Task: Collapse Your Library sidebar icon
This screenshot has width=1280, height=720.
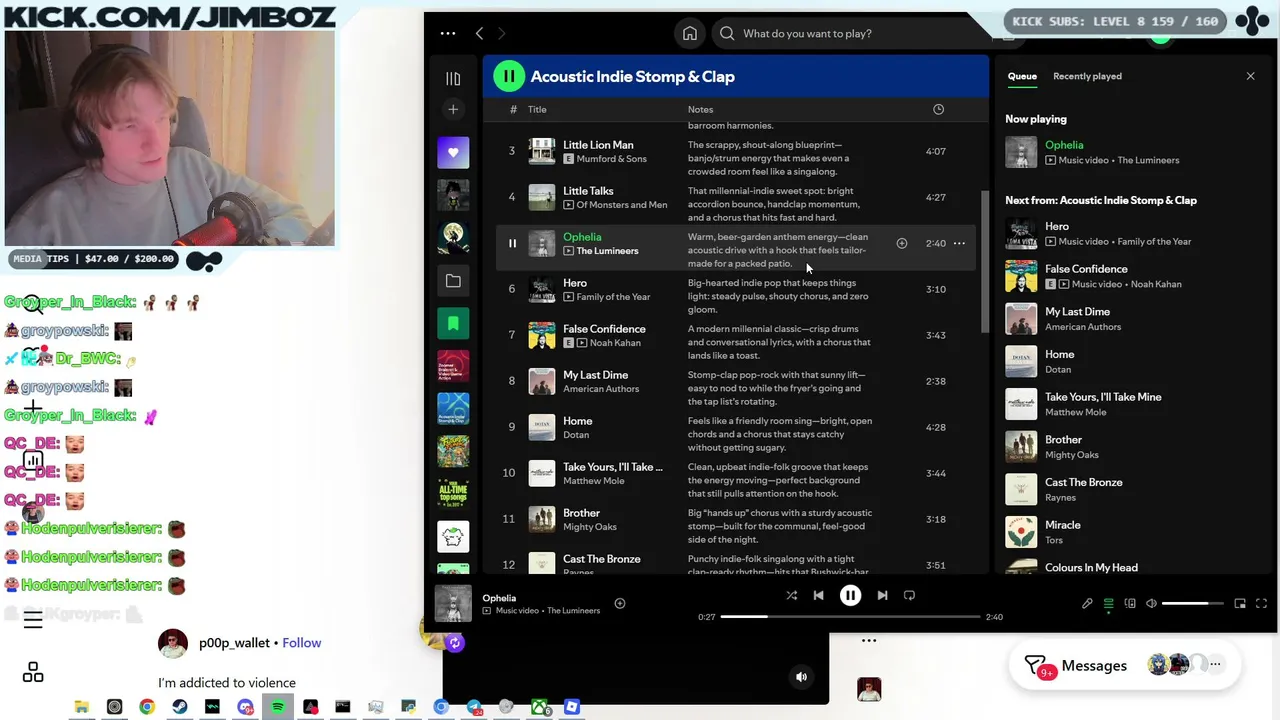Action: [x=453, y=78]
